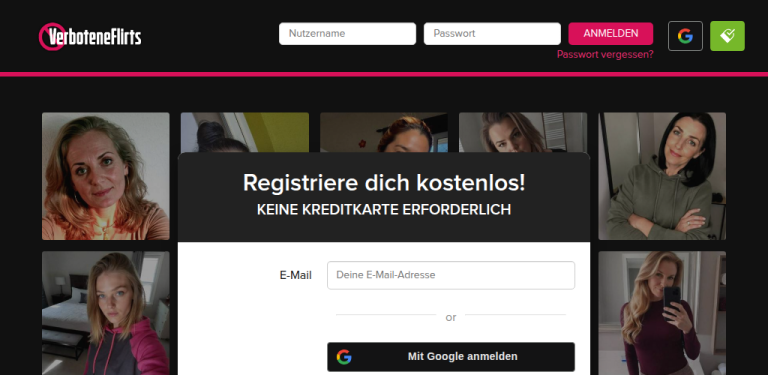Focus the Nutzername input field
The image size is (768, 375).
pyautogui.click(x=347, y=34)
